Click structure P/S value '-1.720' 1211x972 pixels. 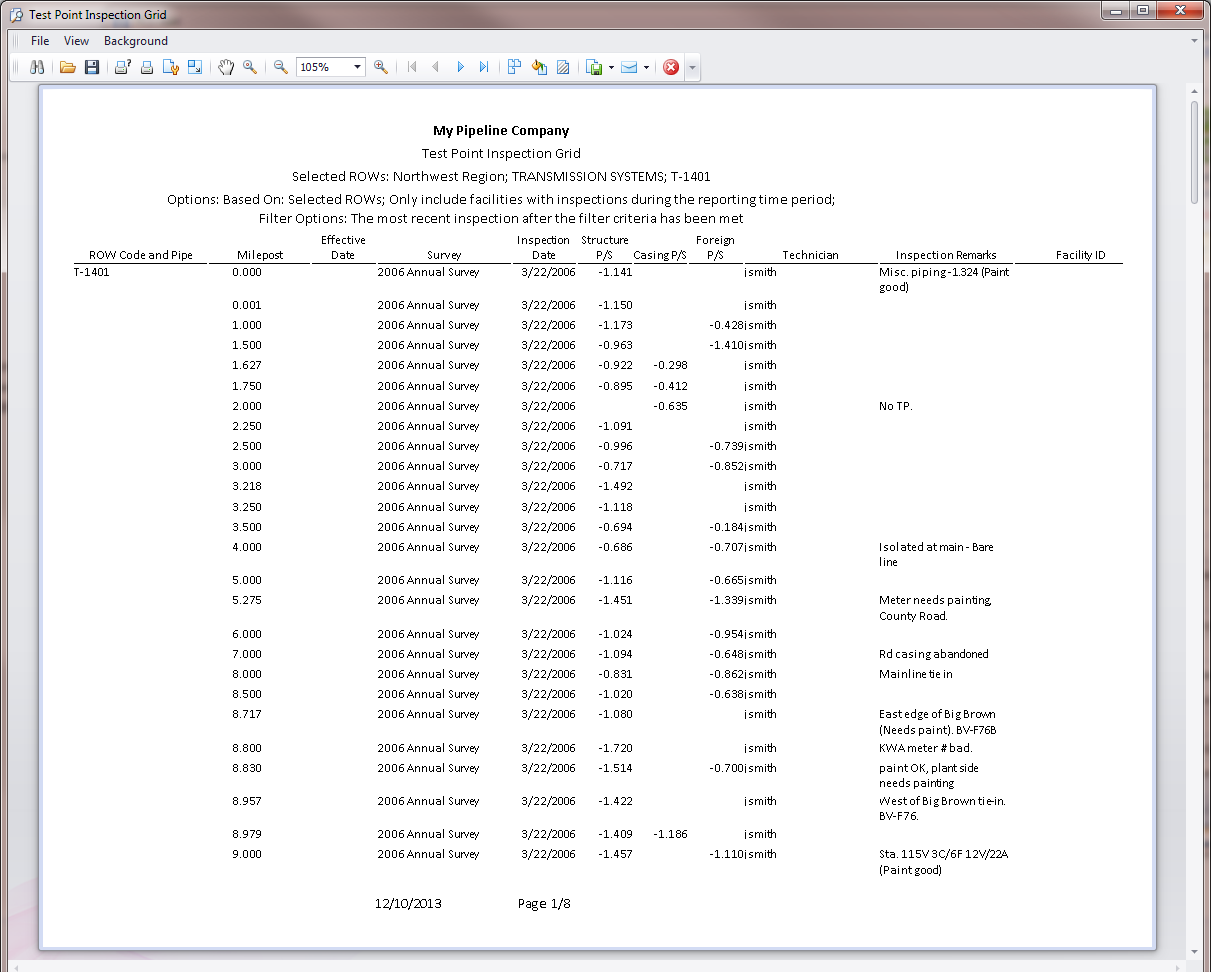615,748
